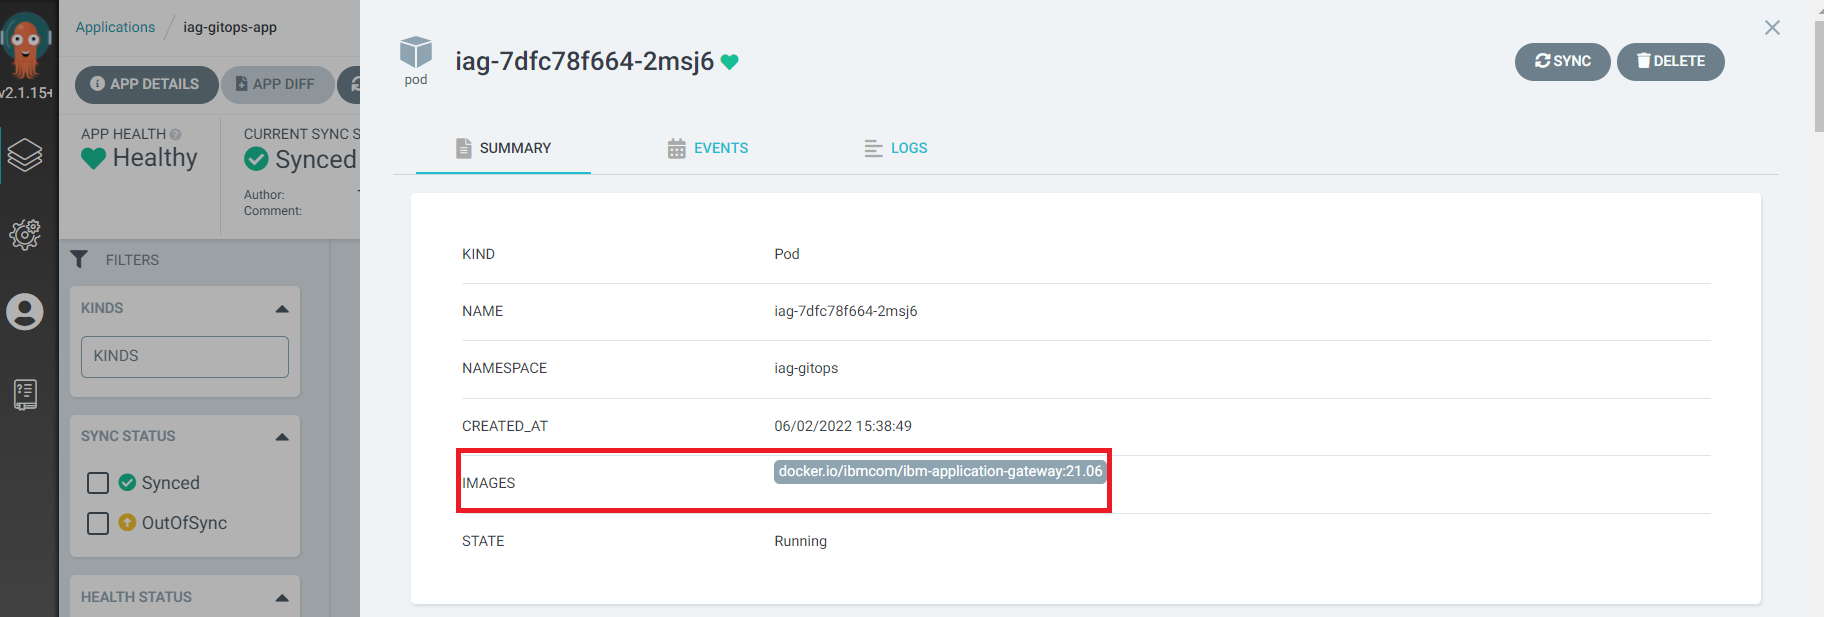The height and width of the screenshot is (617, 1824).
Task: Check the Synced filter checkbox
Action: pyautogui.click(x=98, y=483)
